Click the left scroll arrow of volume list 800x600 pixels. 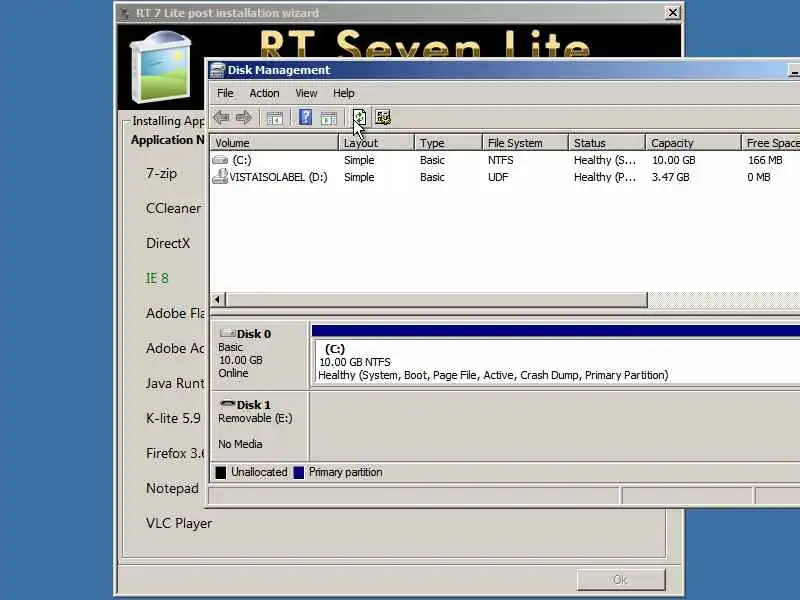pyautogui.click(x=218, y=300)
